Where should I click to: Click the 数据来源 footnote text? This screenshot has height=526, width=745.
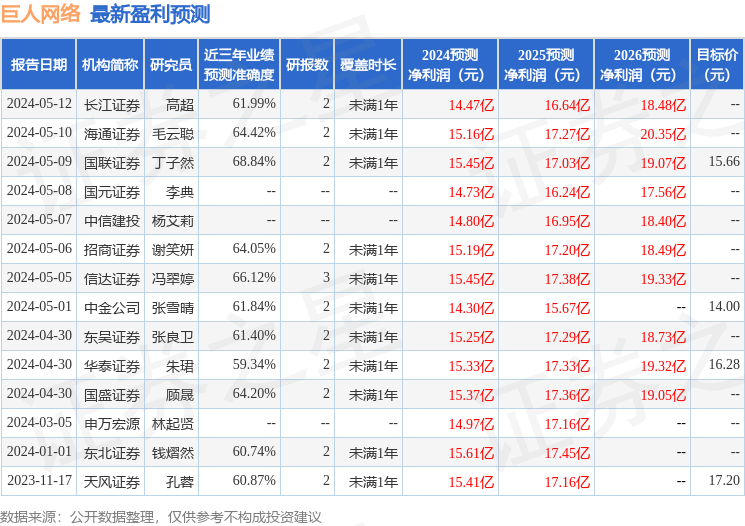(161, 516)
